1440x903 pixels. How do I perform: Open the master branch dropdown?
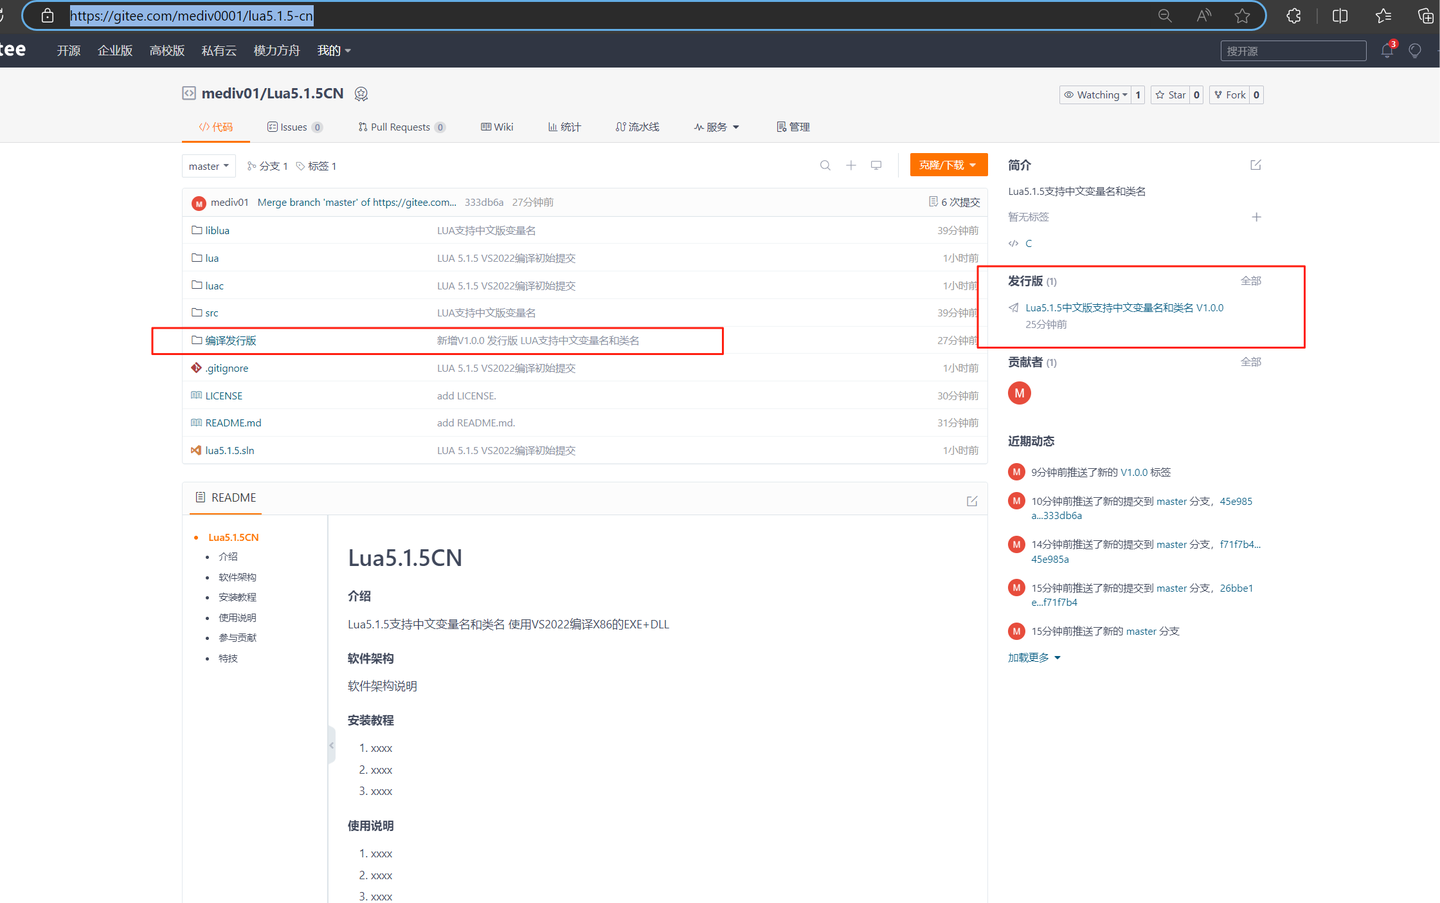208,165
